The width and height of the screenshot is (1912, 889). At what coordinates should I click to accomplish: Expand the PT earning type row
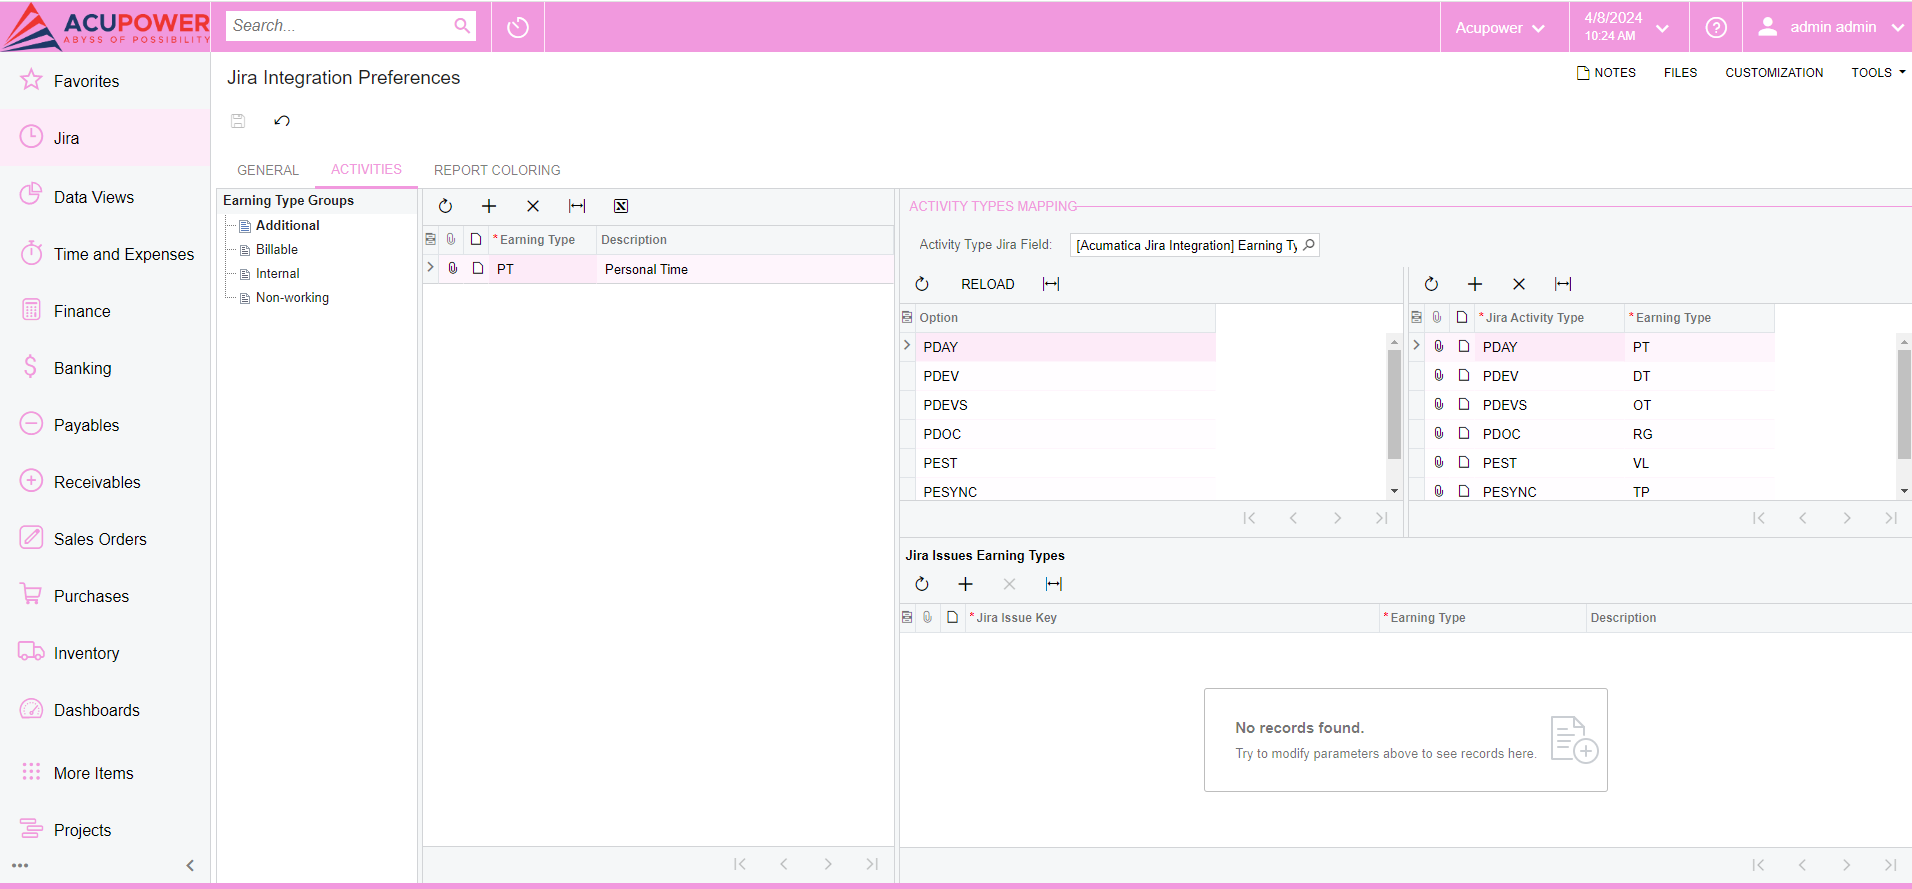431,268
